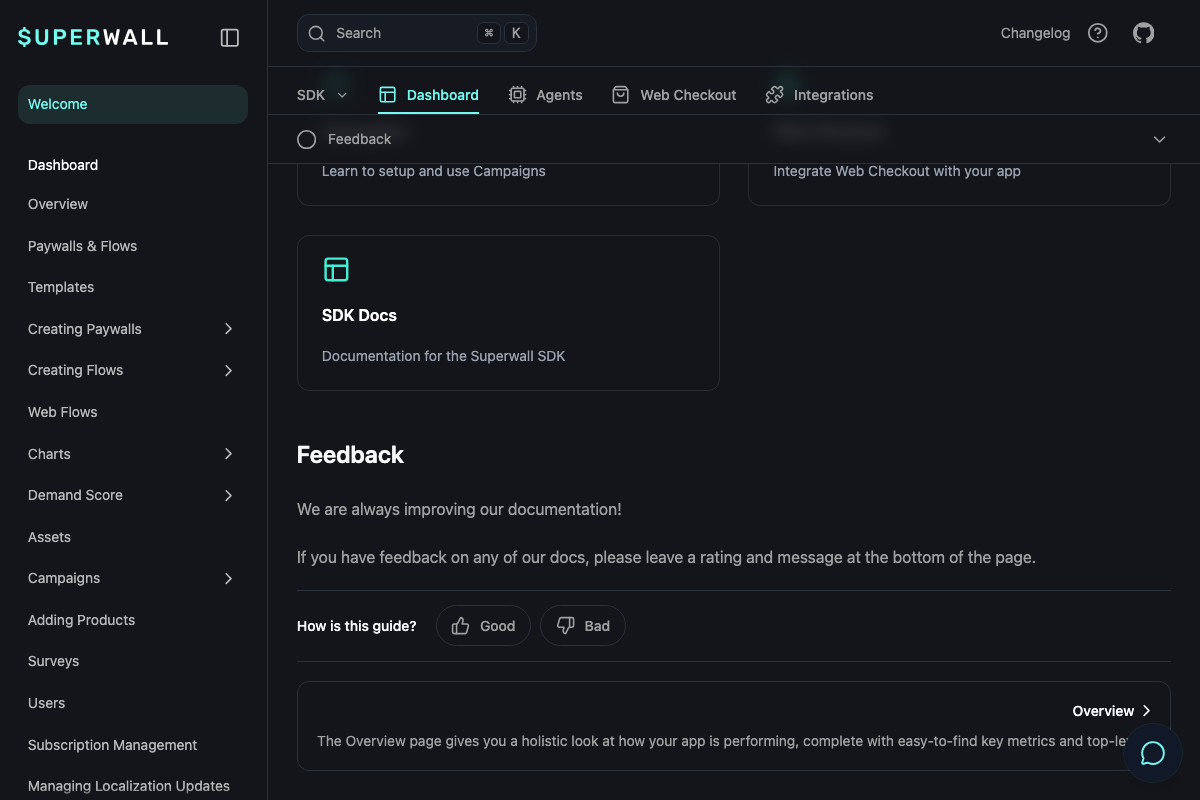Expand Charts section chevron
Viewport: 1200px width, 800px height.
click(x=228, y=454)
